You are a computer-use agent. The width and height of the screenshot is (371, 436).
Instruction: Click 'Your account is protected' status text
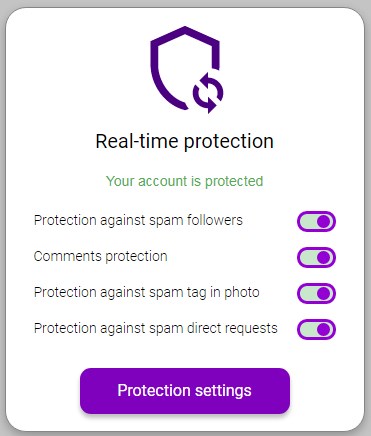[x=185, y=181]
